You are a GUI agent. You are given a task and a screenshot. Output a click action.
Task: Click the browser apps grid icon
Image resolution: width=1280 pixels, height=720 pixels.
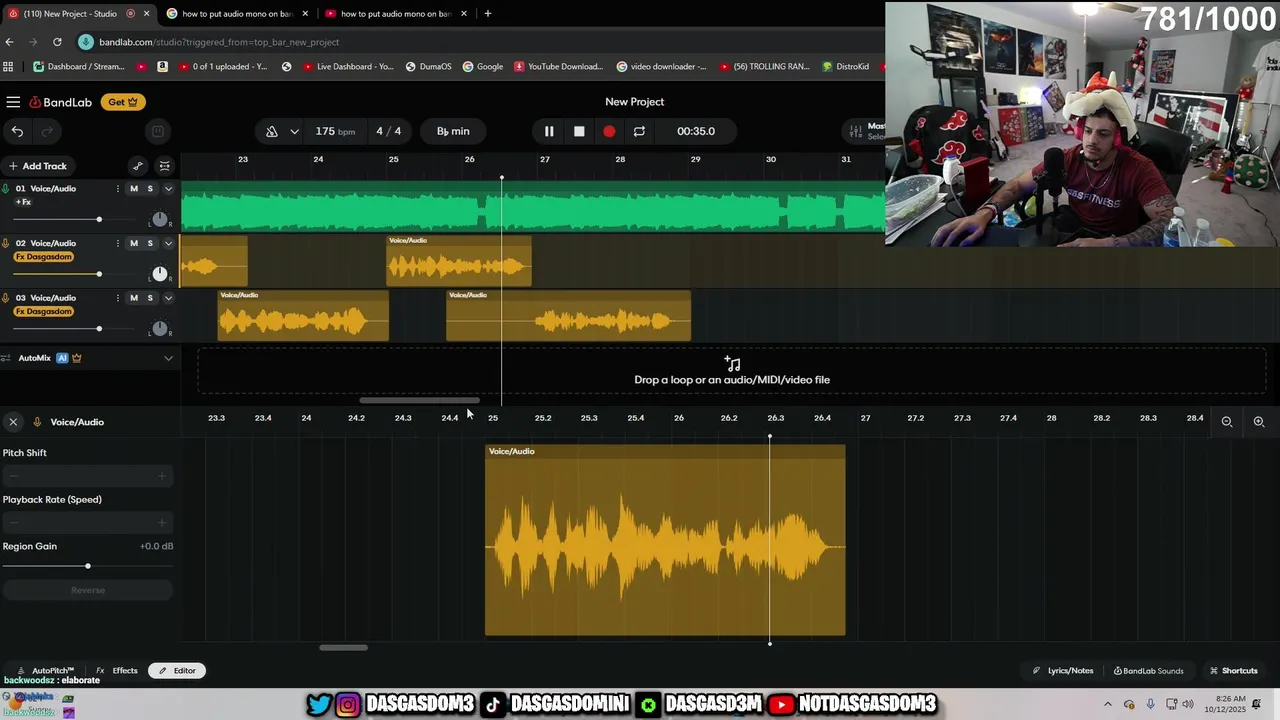point(8,67)
